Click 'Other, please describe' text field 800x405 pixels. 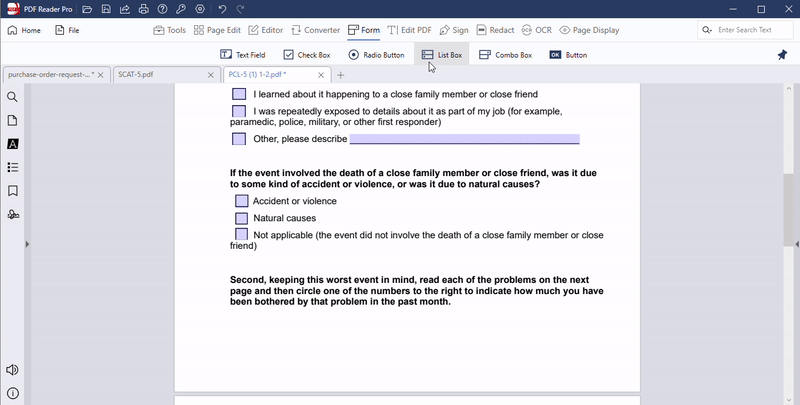point(465,139)
